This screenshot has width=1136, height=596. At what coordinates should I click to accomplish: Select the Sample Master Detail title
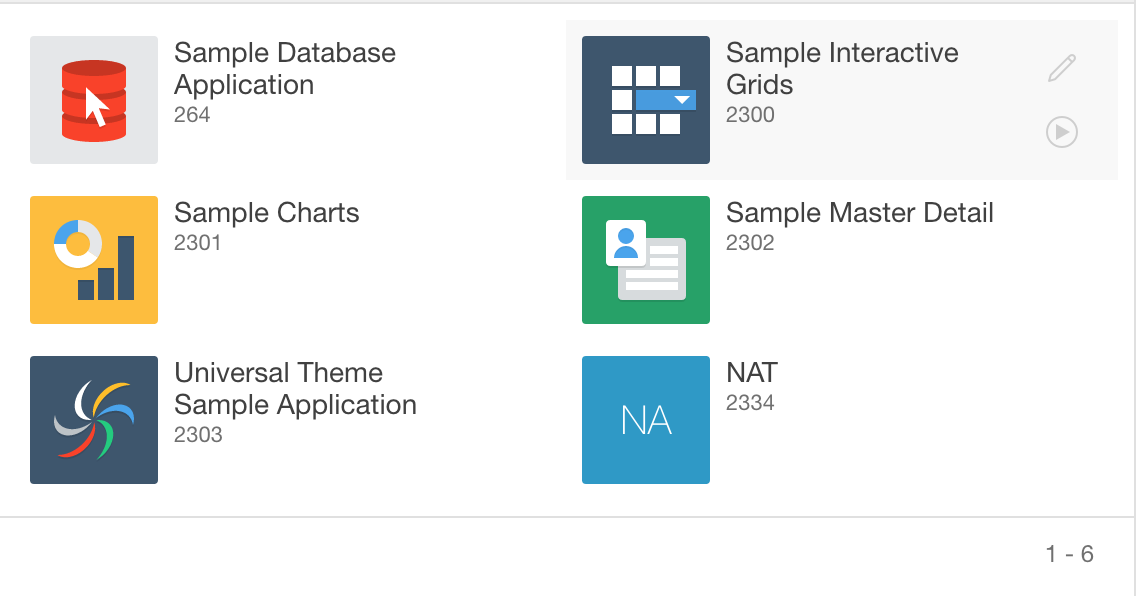point(860,213)
